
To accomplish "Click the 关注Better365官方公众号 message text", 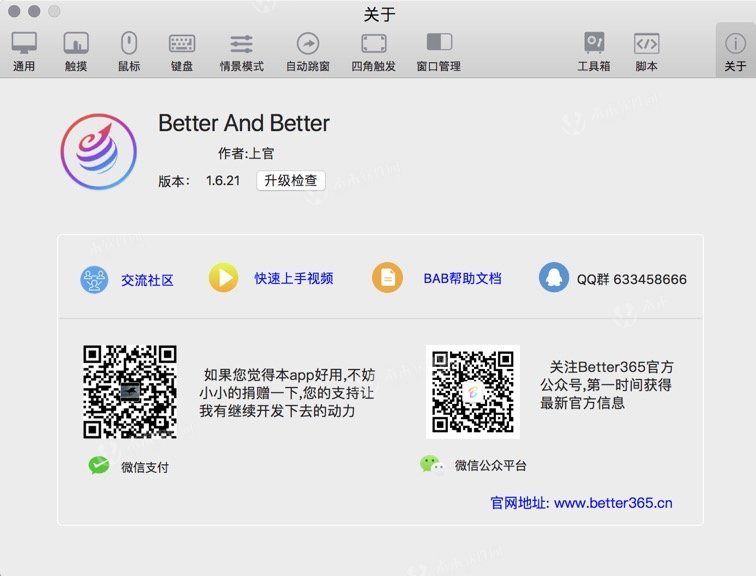I will pos(607,385).
